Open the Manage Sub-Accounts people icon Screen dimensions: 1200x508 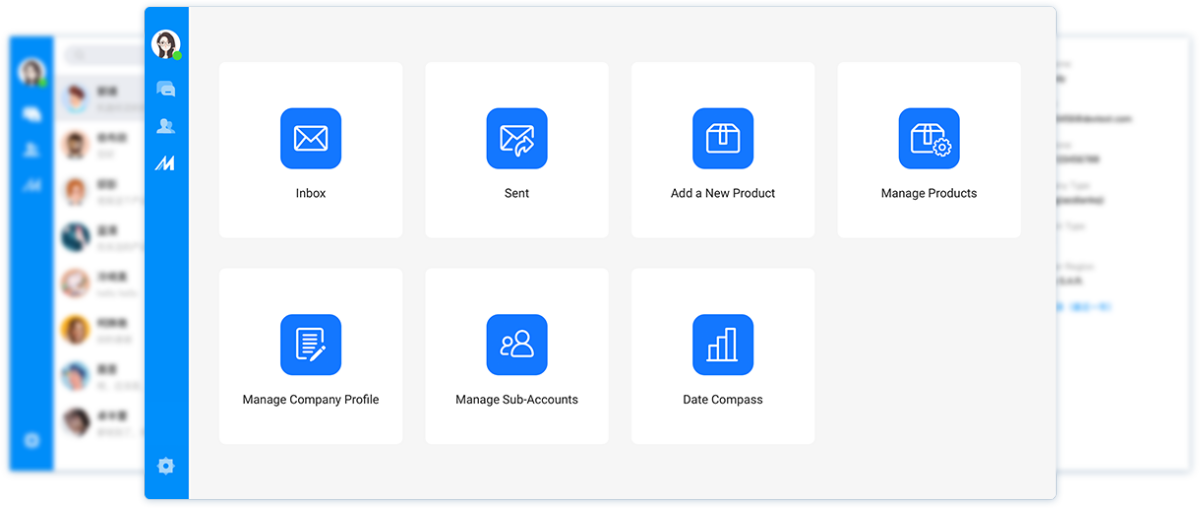pyautogui.click(x=516, y=344)
